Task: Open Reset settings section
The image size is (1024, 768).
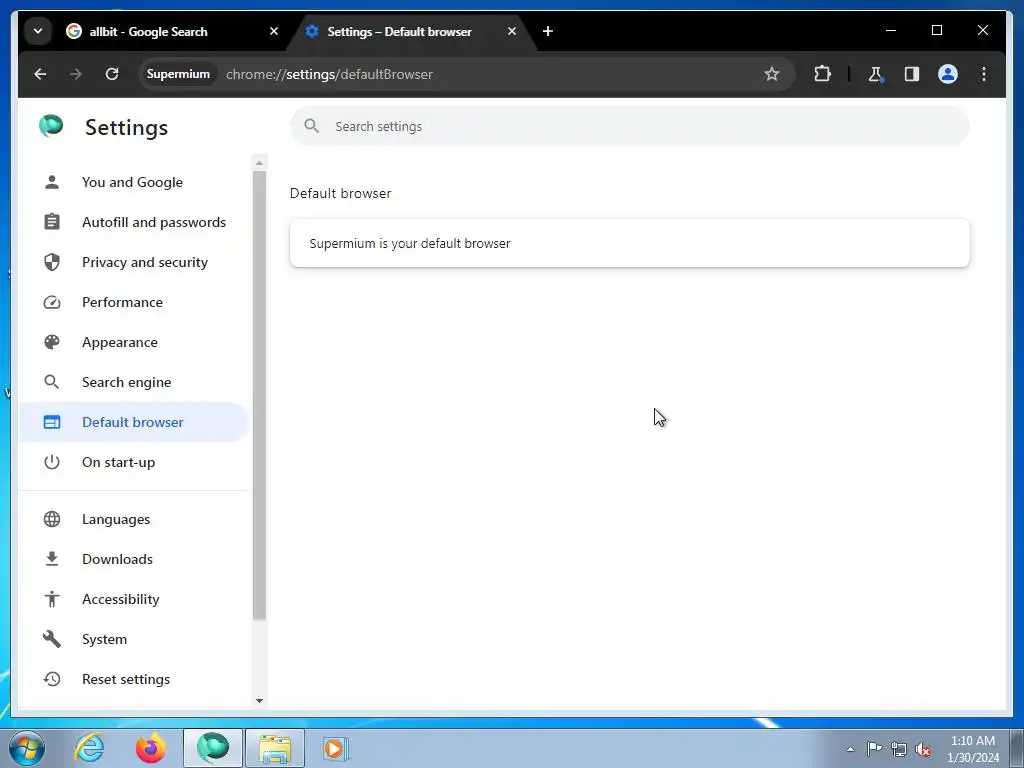Action: click(x=133, y=679)
